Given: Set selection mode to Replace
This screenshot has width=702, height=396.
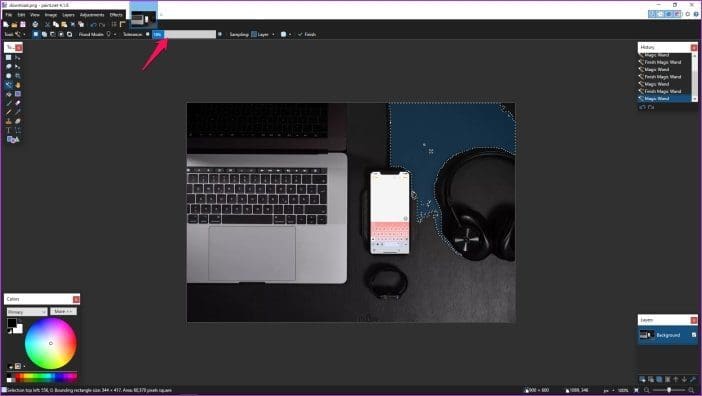Looking at the screenshot, I should pos(36,34).
